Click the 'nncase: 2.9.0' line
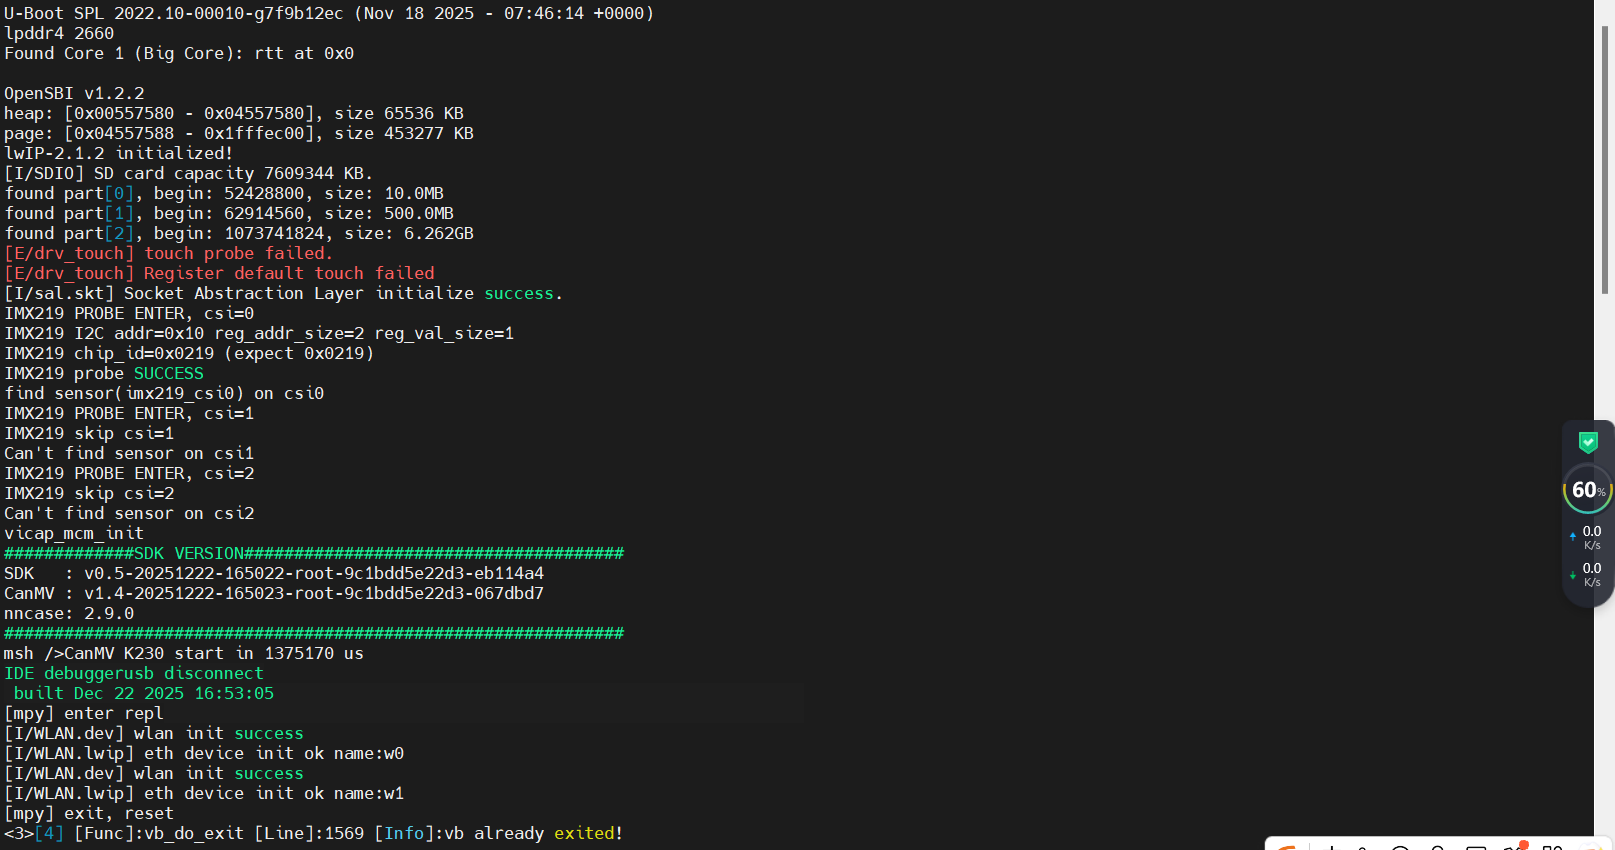Viewport: 1615px width, 850px height. tap(68, 614)
